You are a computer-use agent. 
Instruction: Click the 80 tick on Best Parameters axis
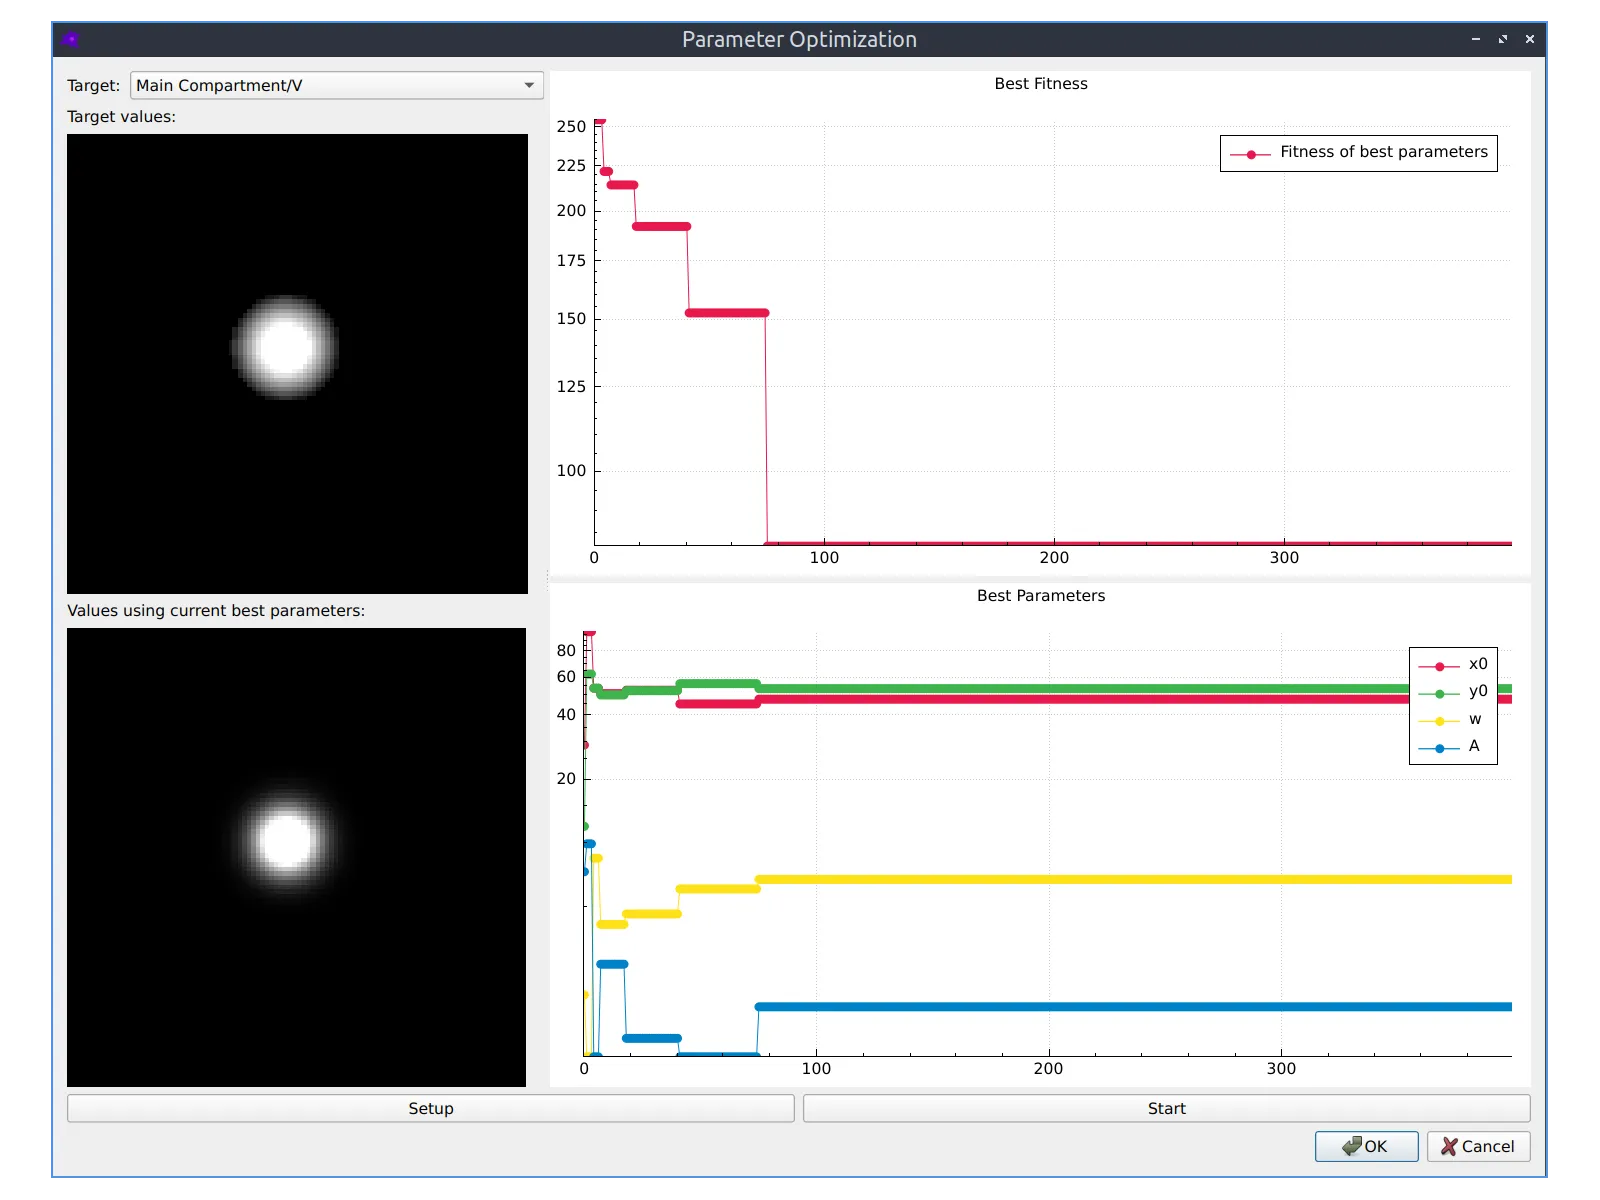pos(566,651)
